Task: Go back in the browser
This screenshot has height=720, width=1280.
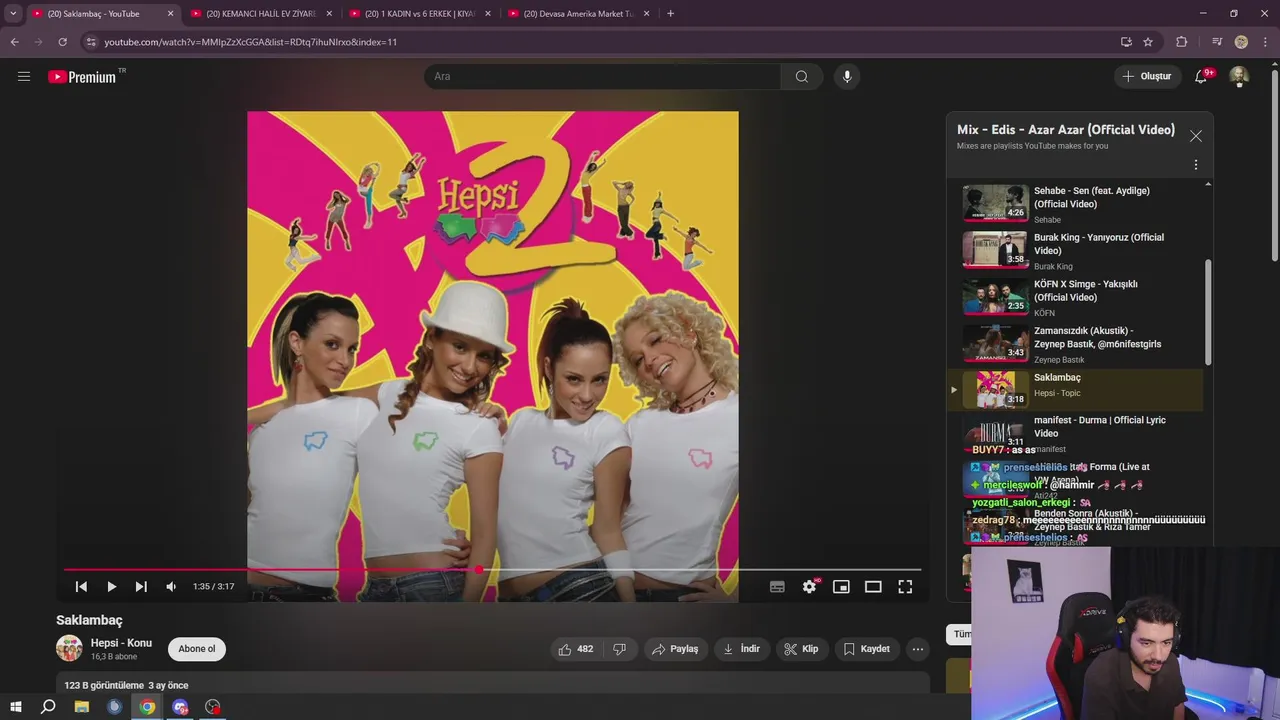Action: 14,42
